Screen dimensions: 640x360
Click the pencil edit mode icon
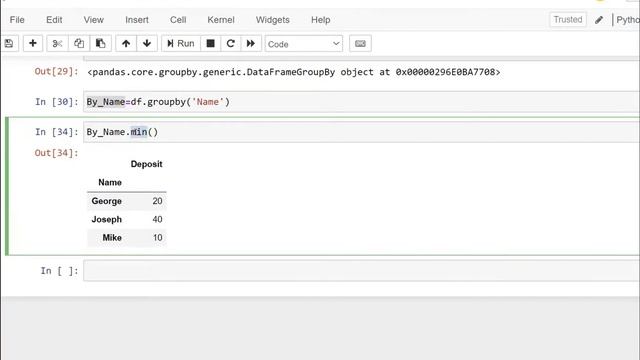click(599, 20)
